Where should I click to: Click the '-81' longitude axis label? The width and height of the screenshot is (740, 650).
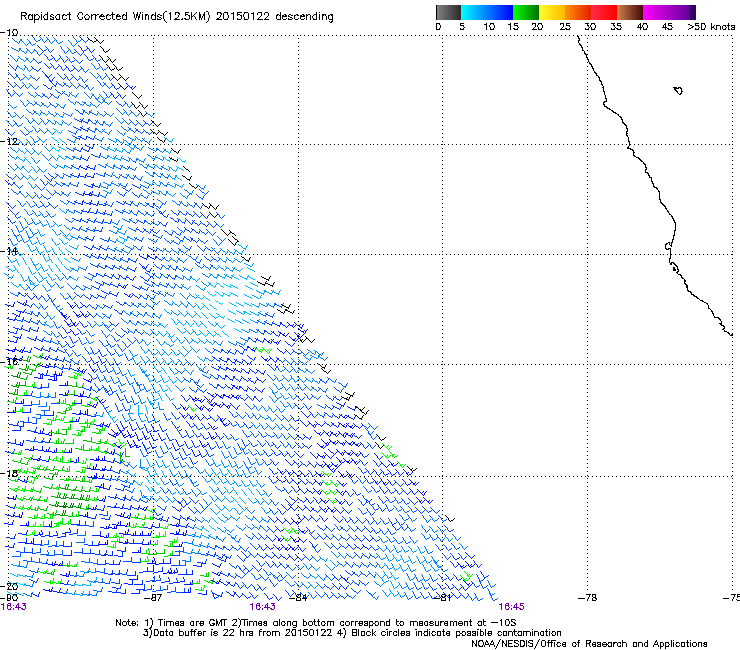[x=442, y=598]
